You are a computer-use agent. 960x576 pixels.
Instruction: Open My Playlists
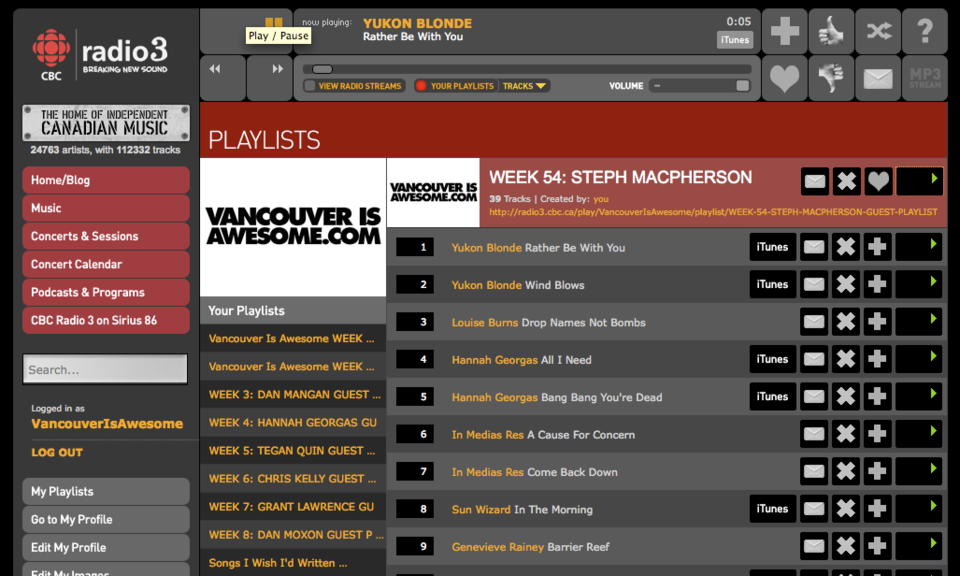106,492
